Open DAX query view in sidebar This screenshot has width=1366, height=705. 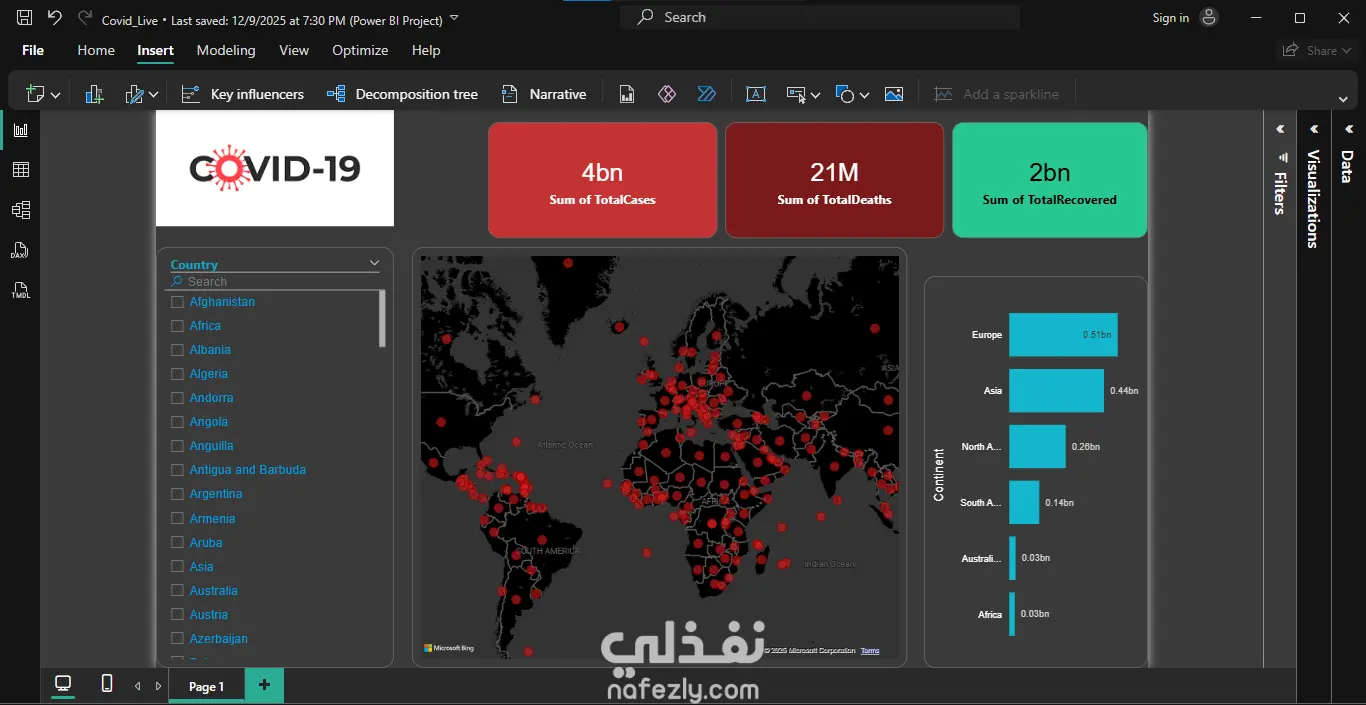tap(21, 250)
